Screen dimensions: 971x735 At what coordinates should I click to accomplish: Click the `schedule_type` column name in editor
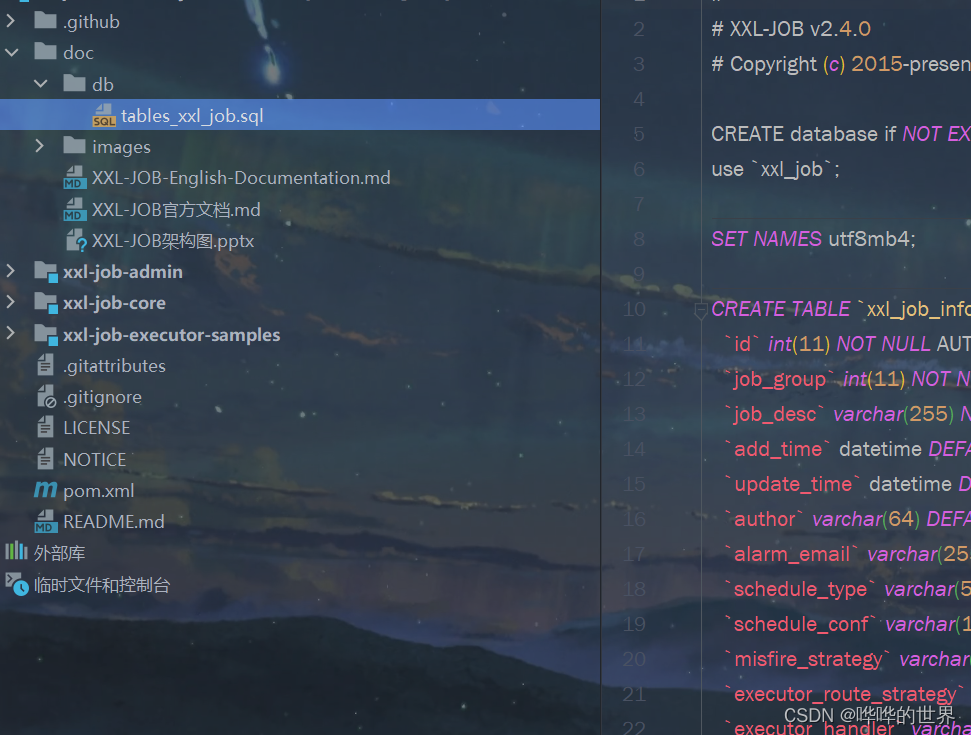800,589
